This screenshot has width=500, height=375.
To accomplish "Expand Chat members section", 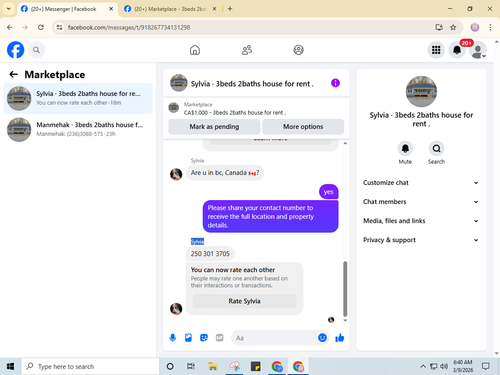I will (x=421, y=202).
